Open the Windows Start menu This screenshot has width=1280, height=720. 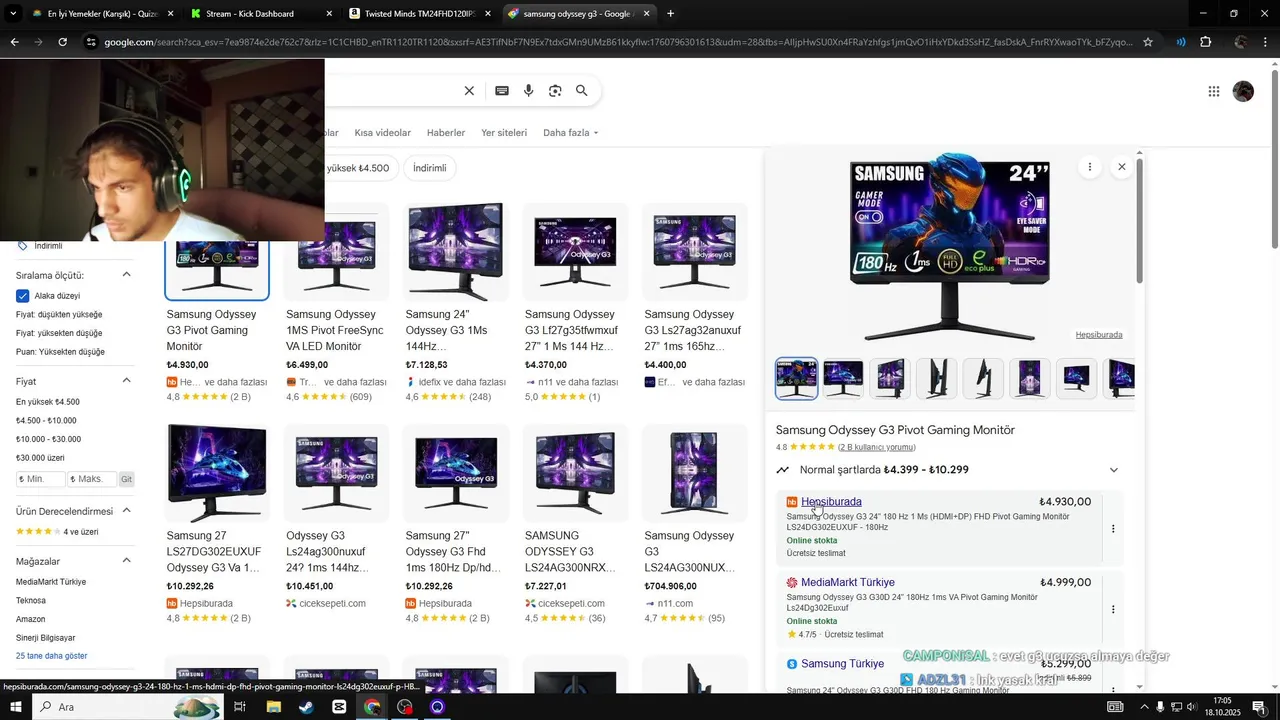click(x=16, y=707)
